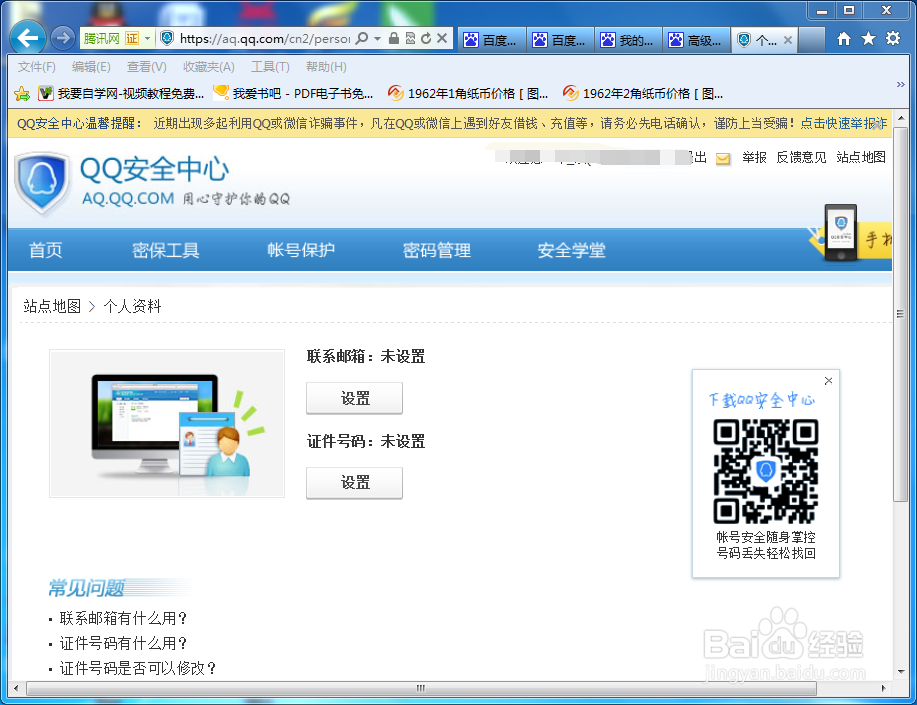Switch to the first 百度 tab

click(x=491, y=40)
